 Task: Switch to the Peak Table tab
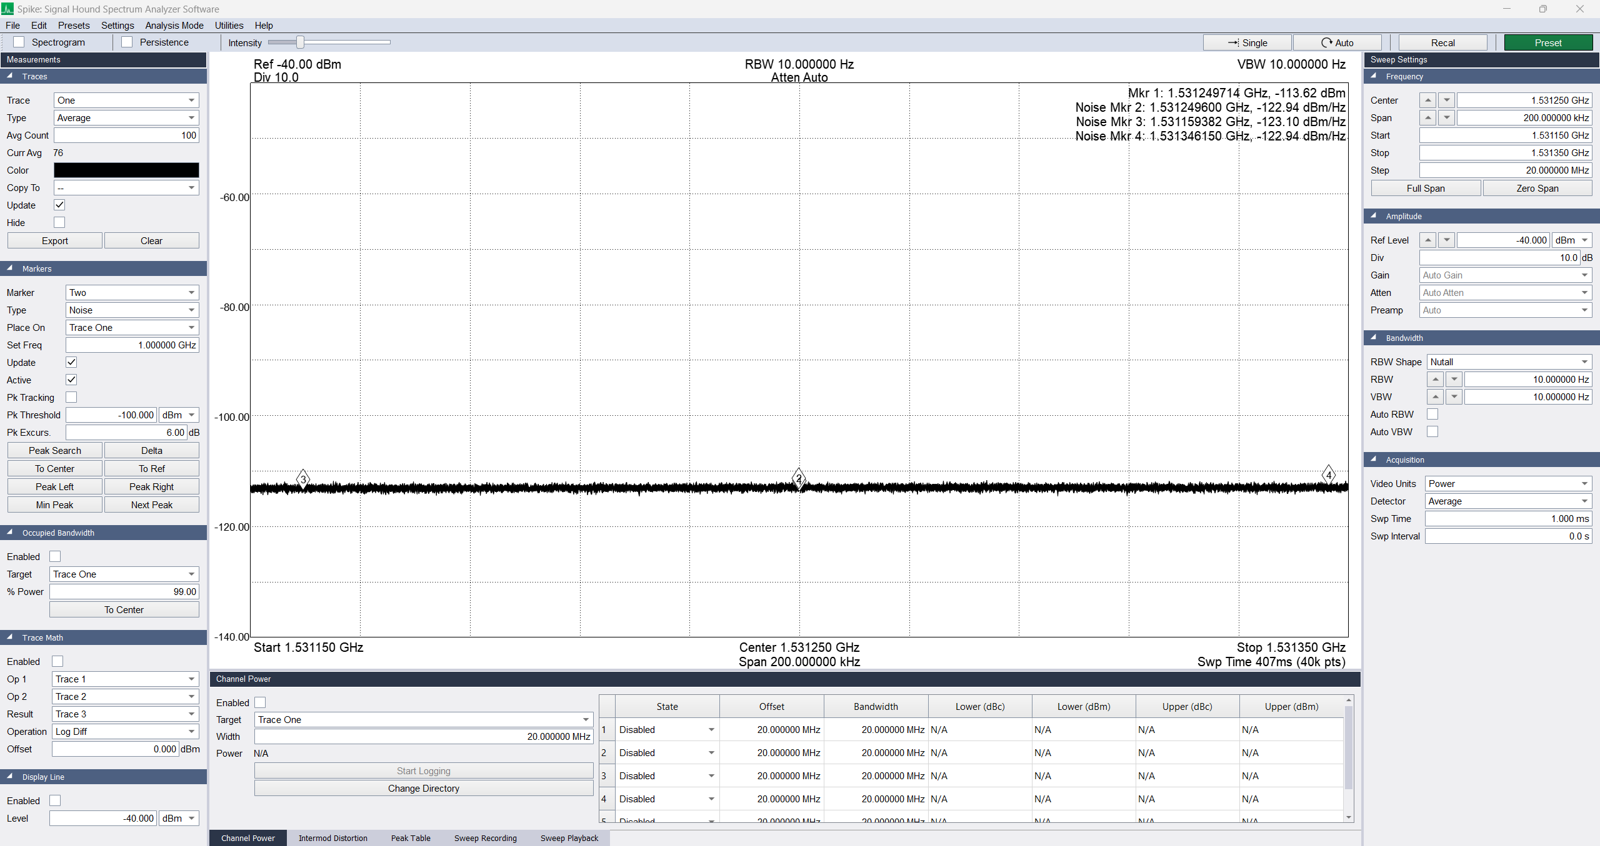[x=410, y=838]
